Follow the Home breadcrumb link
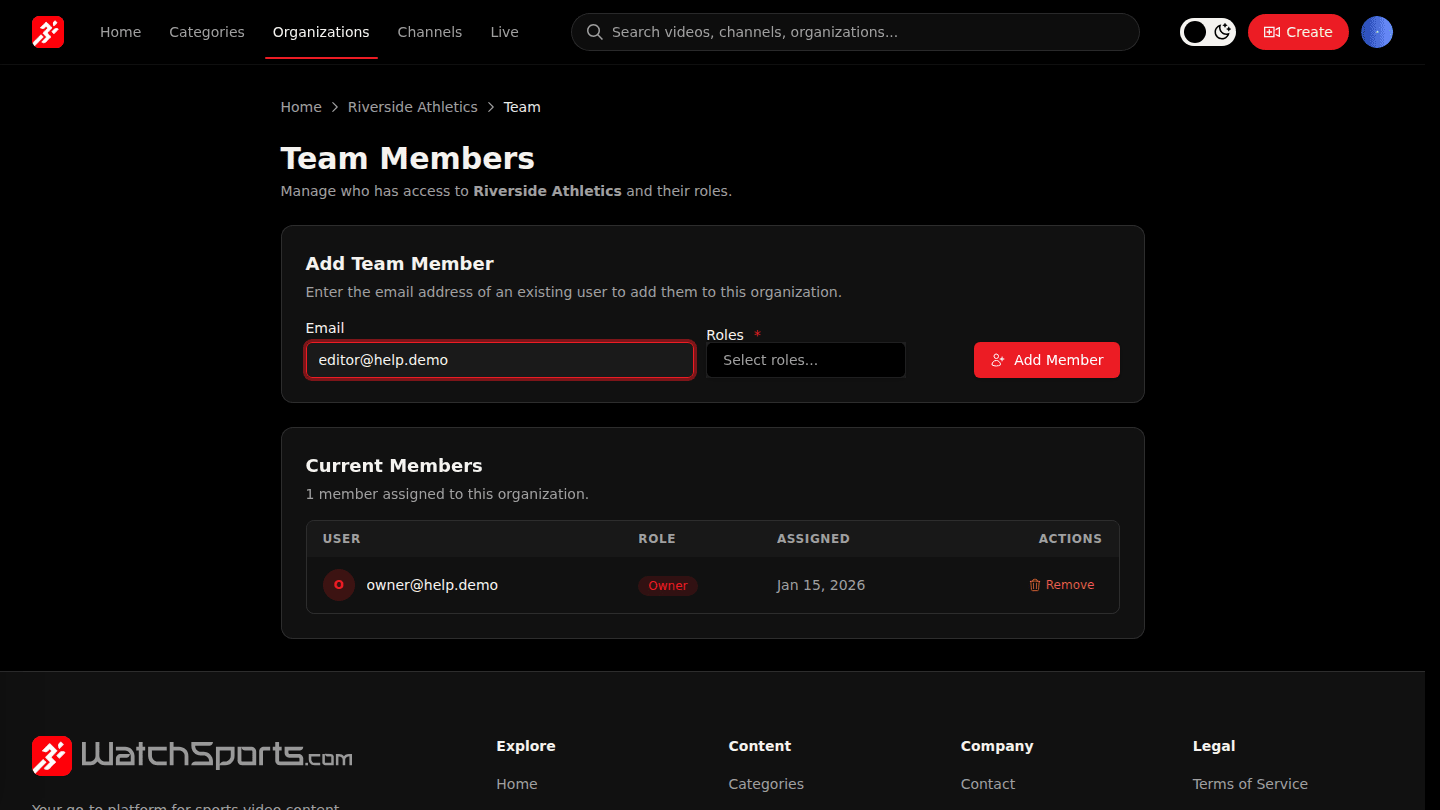The height and width of the screenshot is (810, 1440). point(301,107)
